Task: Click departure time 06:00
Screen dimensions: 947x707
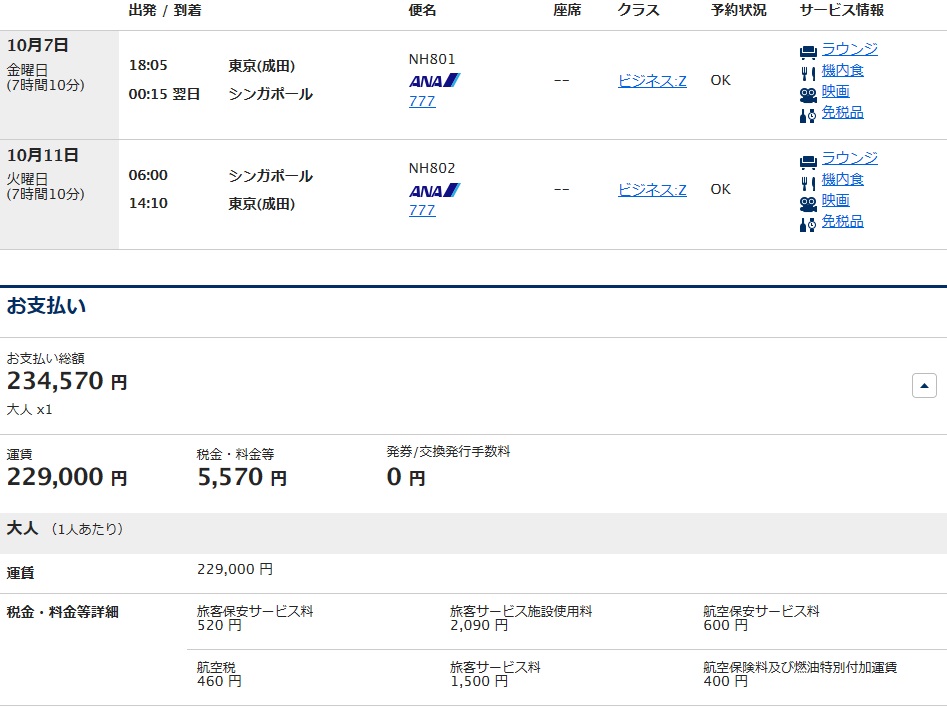Action: (x=148, y=175)
